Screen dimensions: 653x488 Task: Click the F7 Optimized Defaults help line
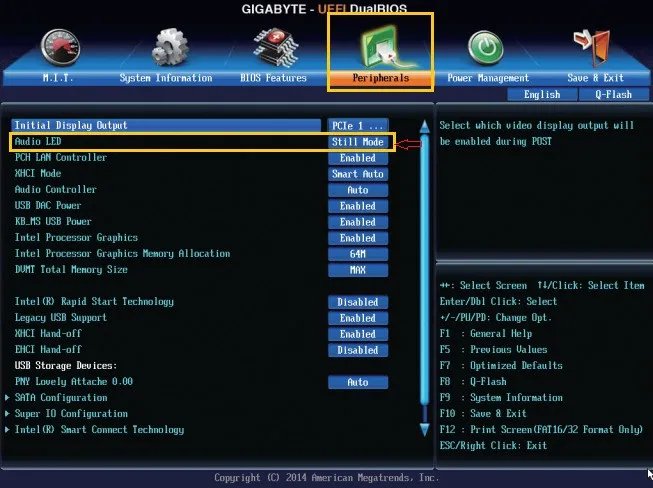(501, 366)
